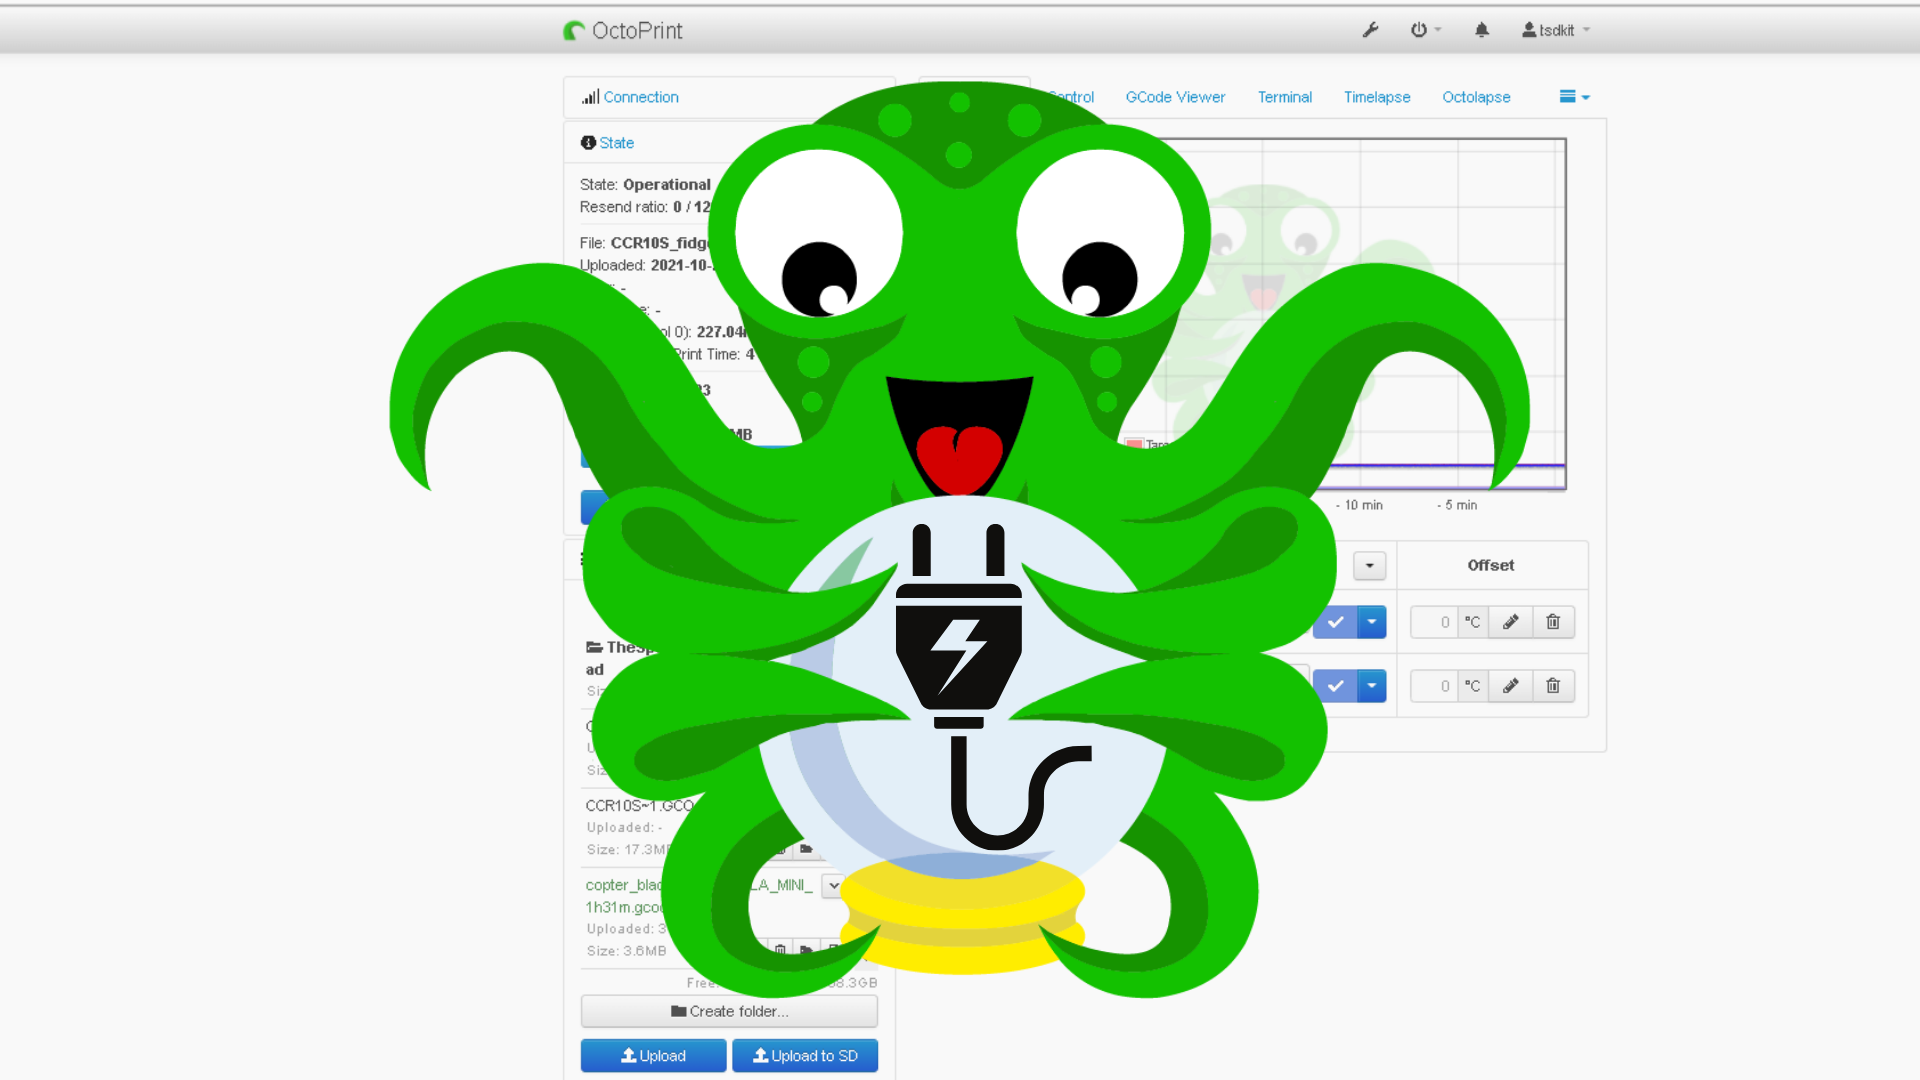Click the trash icon for copter_blade file
The height and width of the screenshot is (1080, 1920).
click(780, 949)
